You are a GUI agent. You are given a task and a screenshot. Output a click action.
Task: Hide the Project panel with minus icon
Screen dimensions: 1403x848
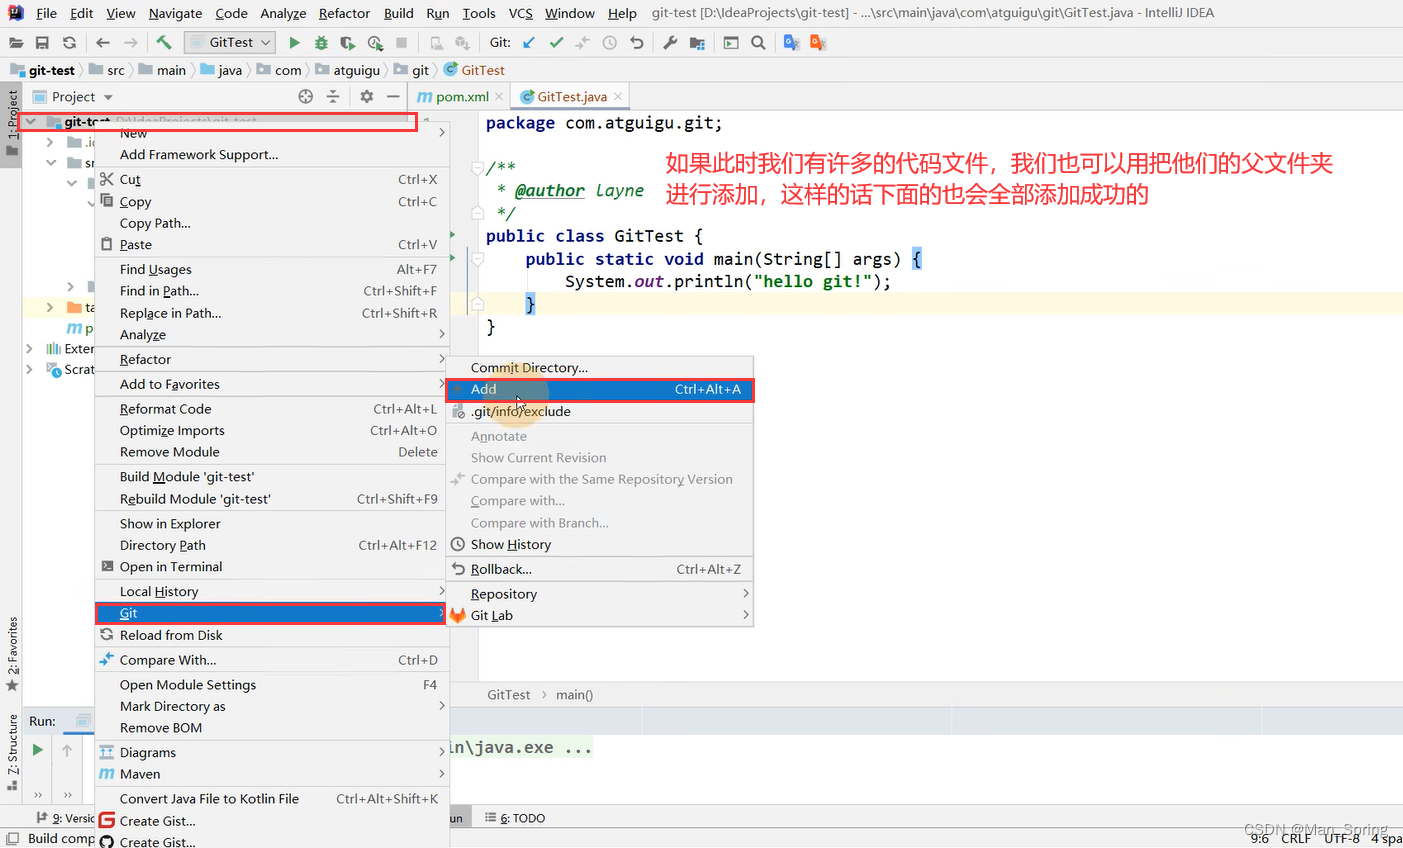click(x=393, y=97)
